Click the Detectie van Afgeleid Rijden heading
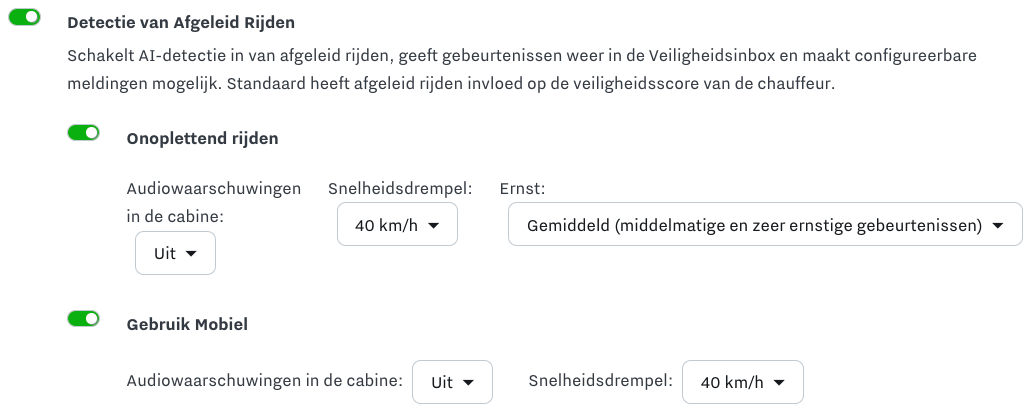1029x411 pixels. tap(181, 21)
